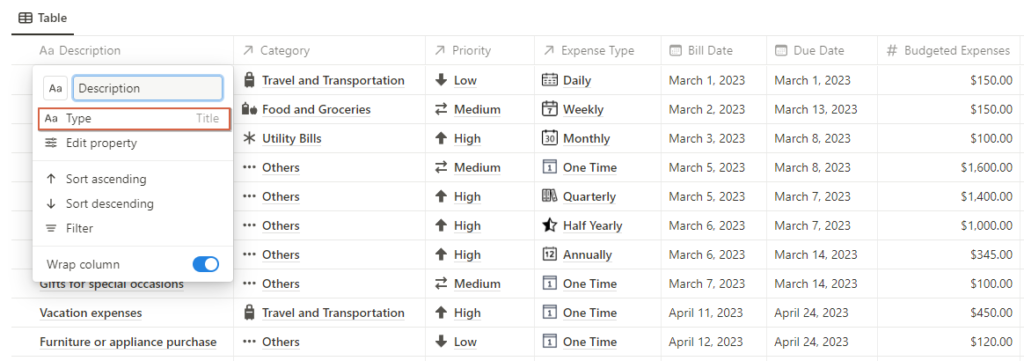Image resolution: width=1024 pixels, height=361 pixels.
Task: Open the Expense Type column header menu
Action: coord(597,50)
